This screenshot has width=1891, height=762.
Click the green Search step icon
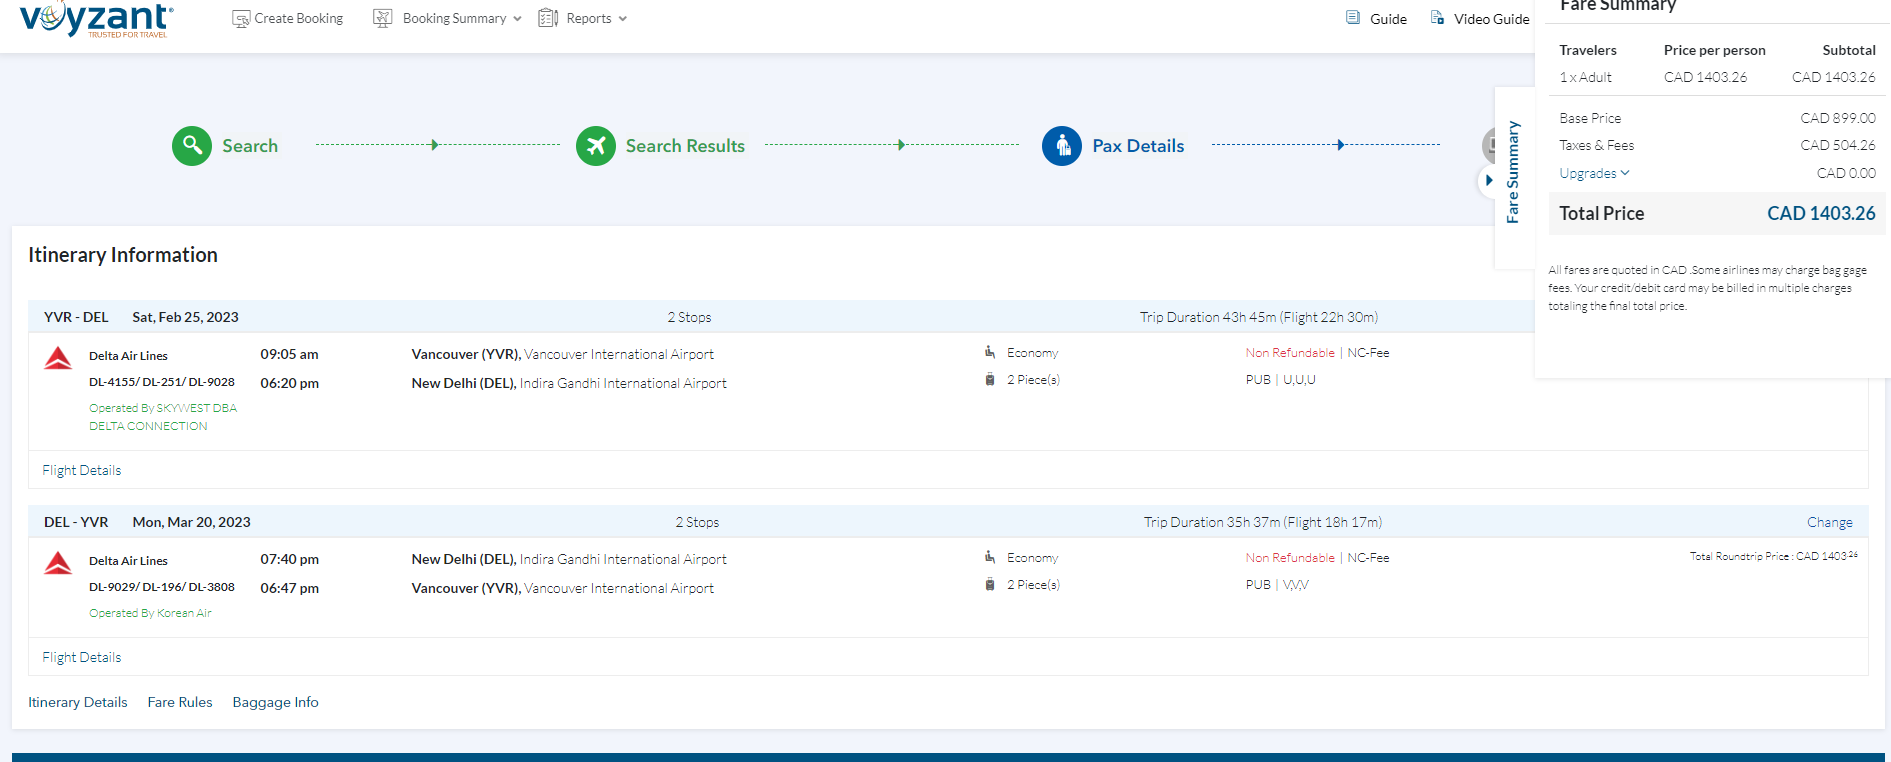192,146
